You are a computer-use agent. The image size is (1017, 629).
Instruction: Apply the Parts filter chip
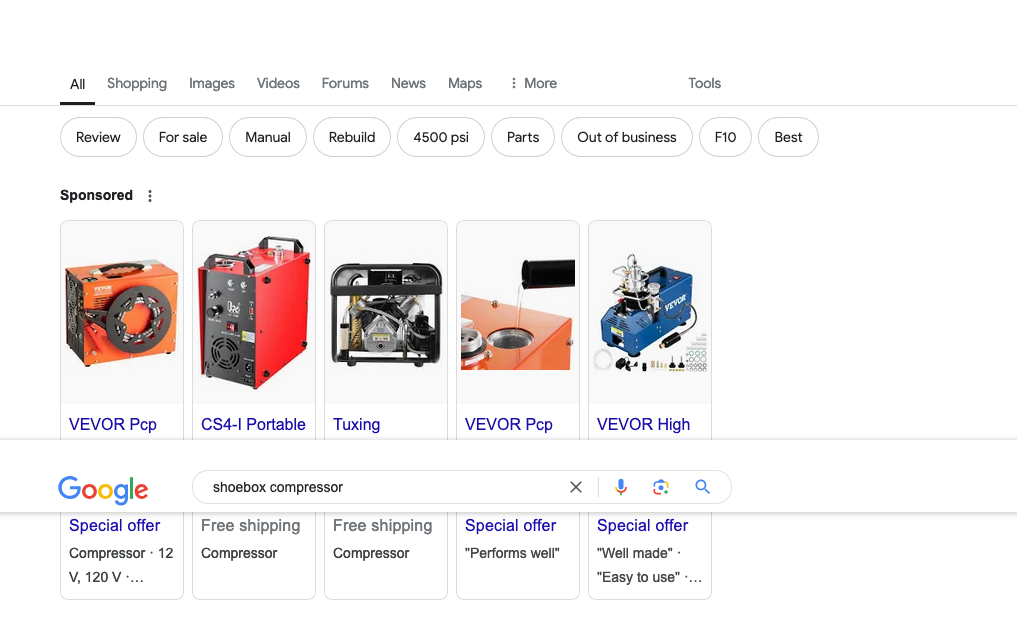tap(523, 137)
